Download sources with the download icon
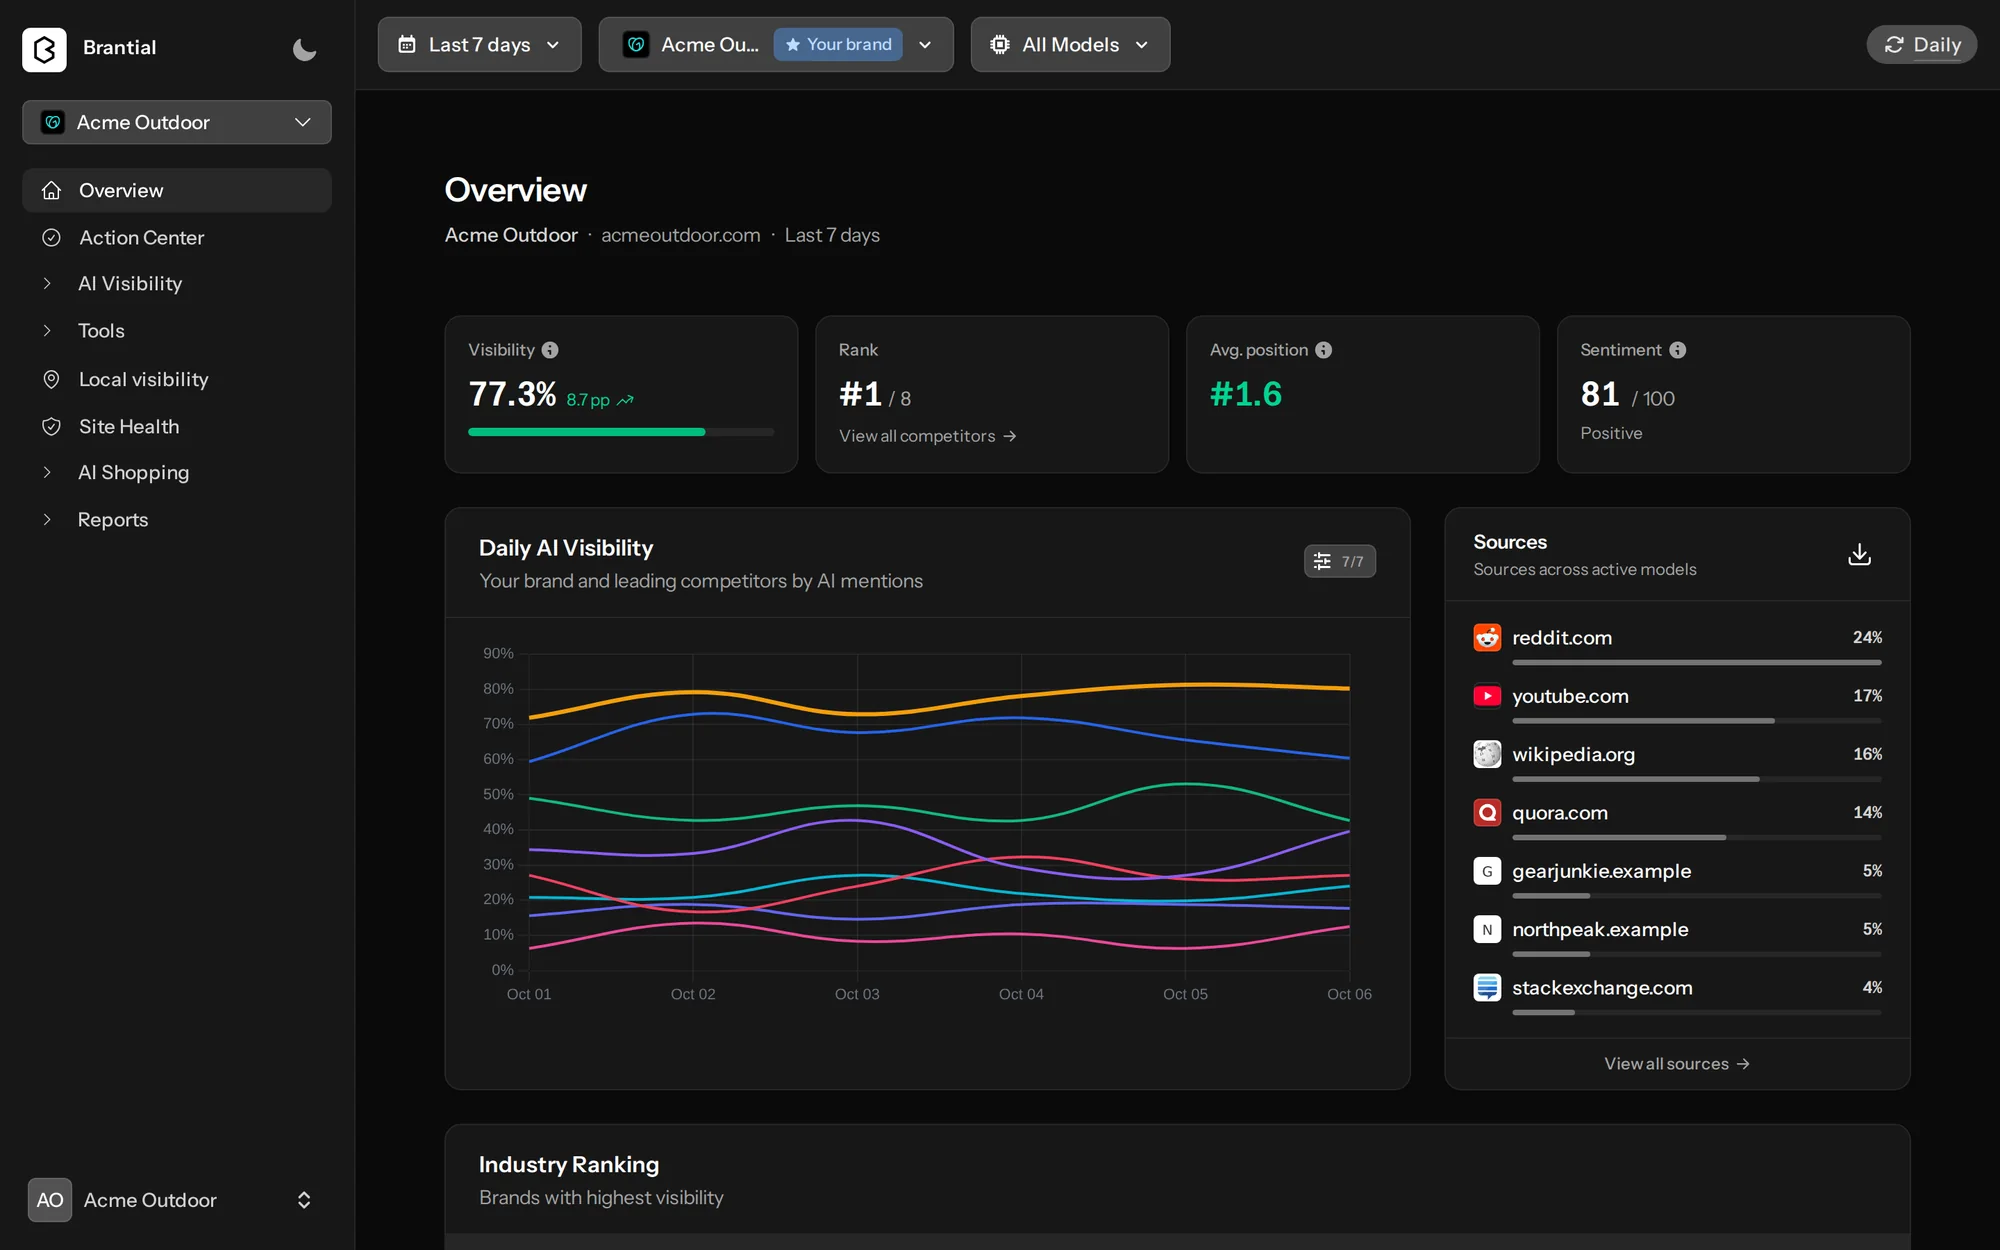This screenshot has width=2000, height=1250. pos(1859,554)
